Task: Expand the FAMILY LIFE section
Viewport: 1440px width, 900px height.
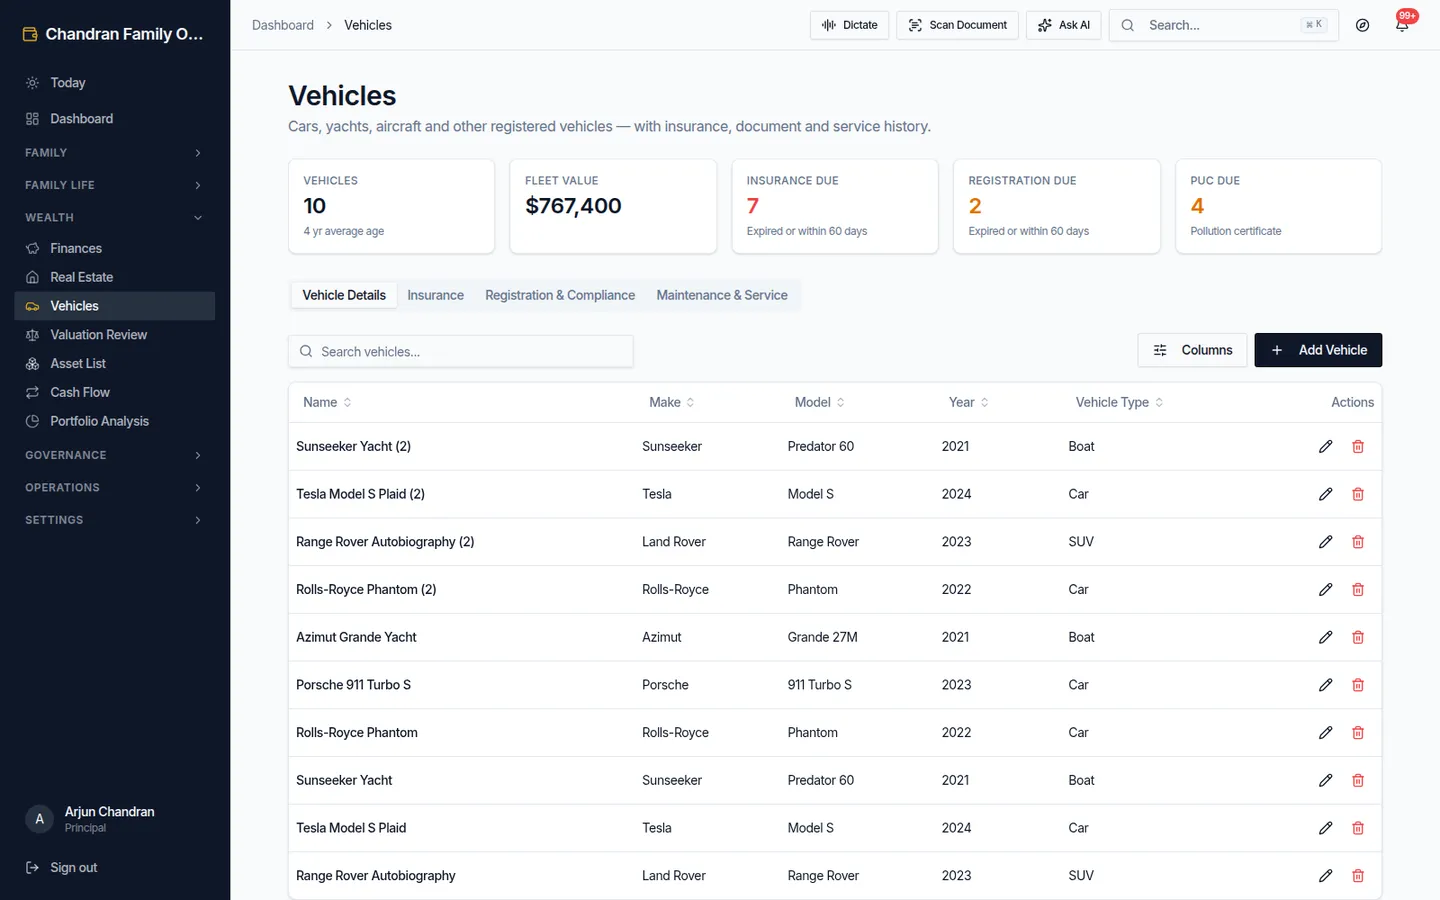Action: pyautogui.click(x=115, y=185)
